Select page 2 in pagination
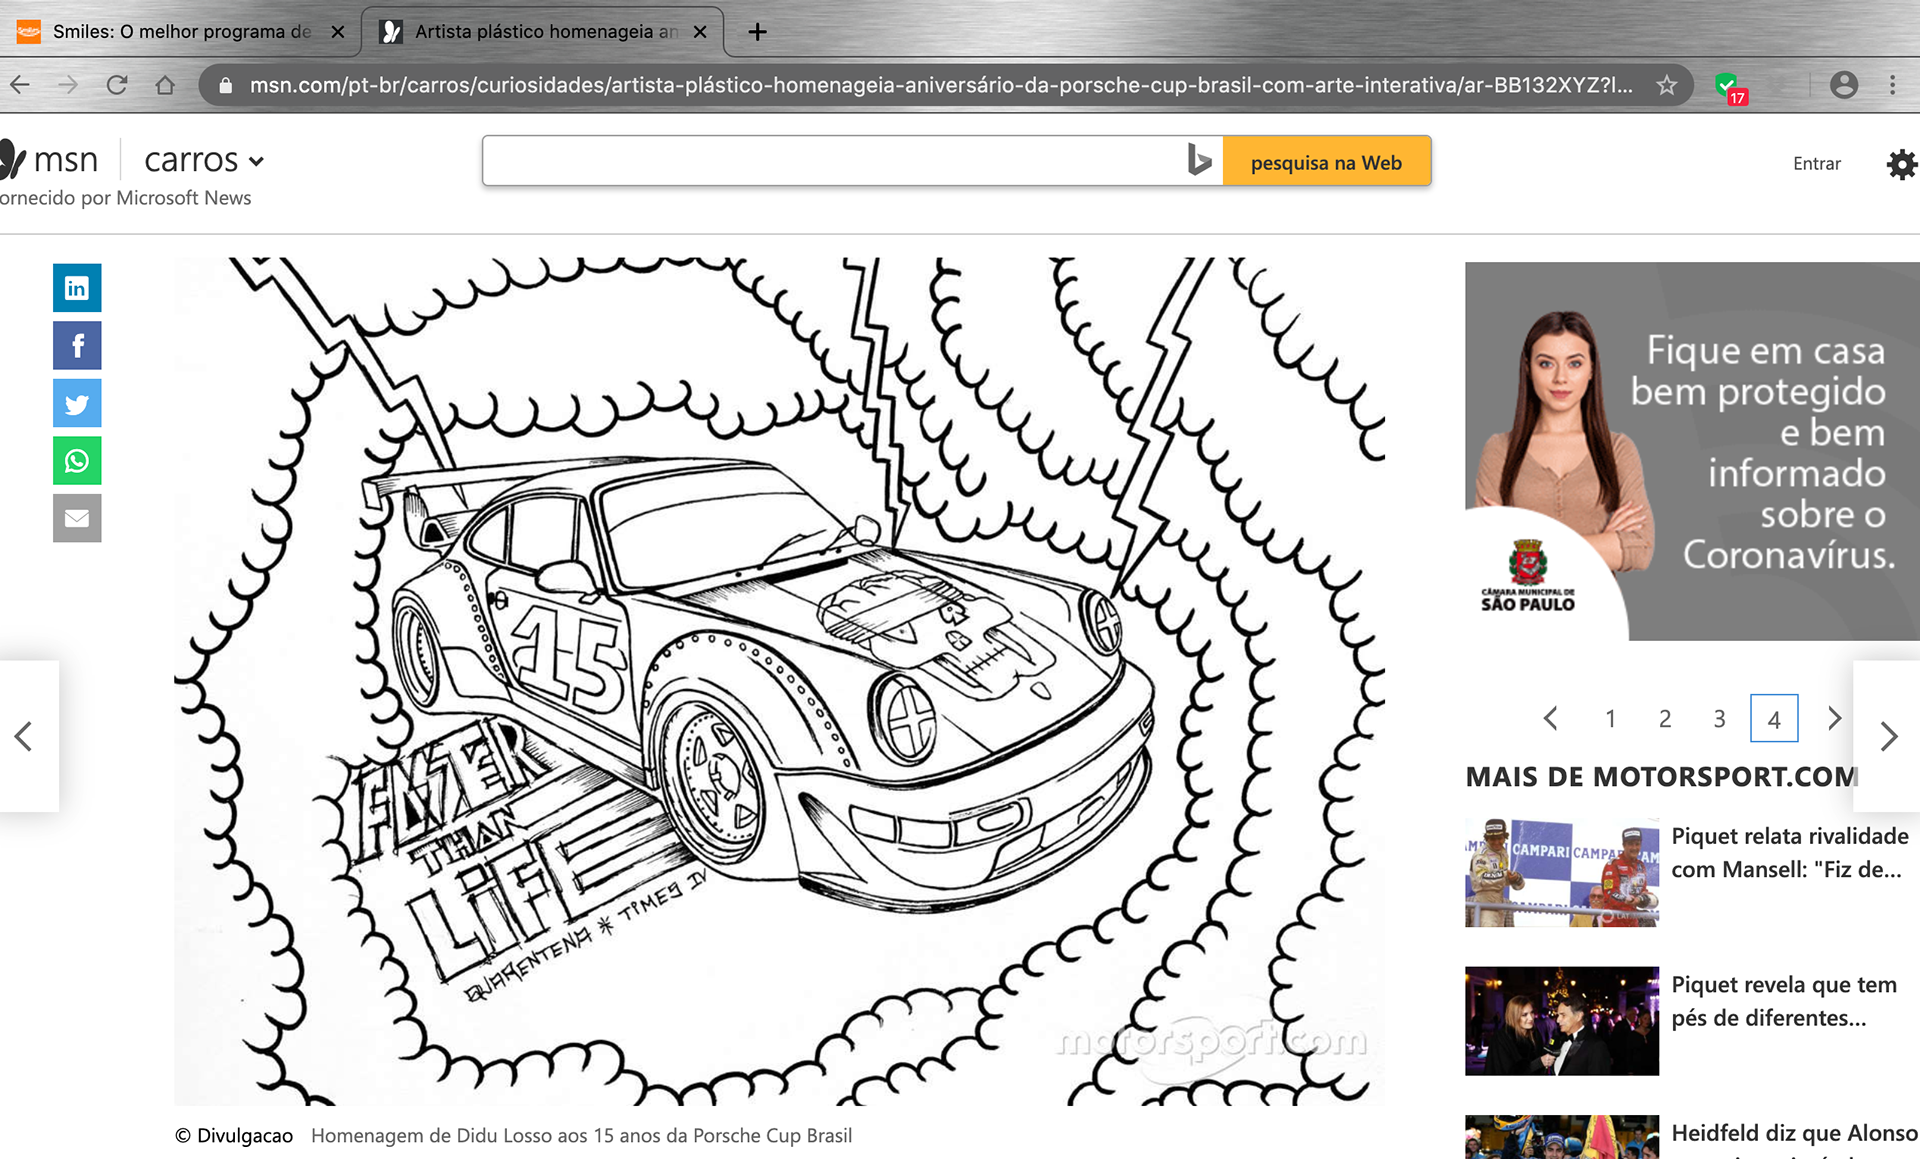The height and width of the screenshot is (1159, 1920). (1665, 719)
